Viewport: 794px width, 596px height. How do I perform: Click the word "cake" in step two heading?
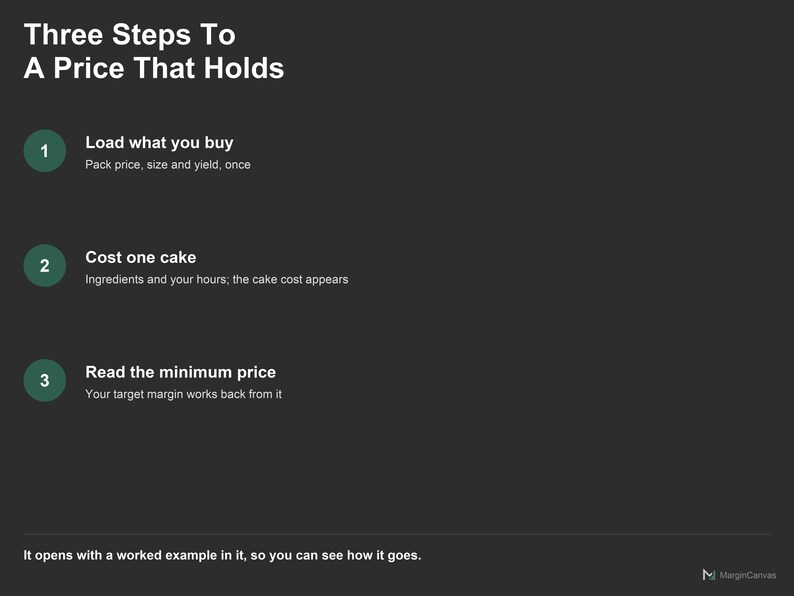pyautogui.click(x=177, y=257)
